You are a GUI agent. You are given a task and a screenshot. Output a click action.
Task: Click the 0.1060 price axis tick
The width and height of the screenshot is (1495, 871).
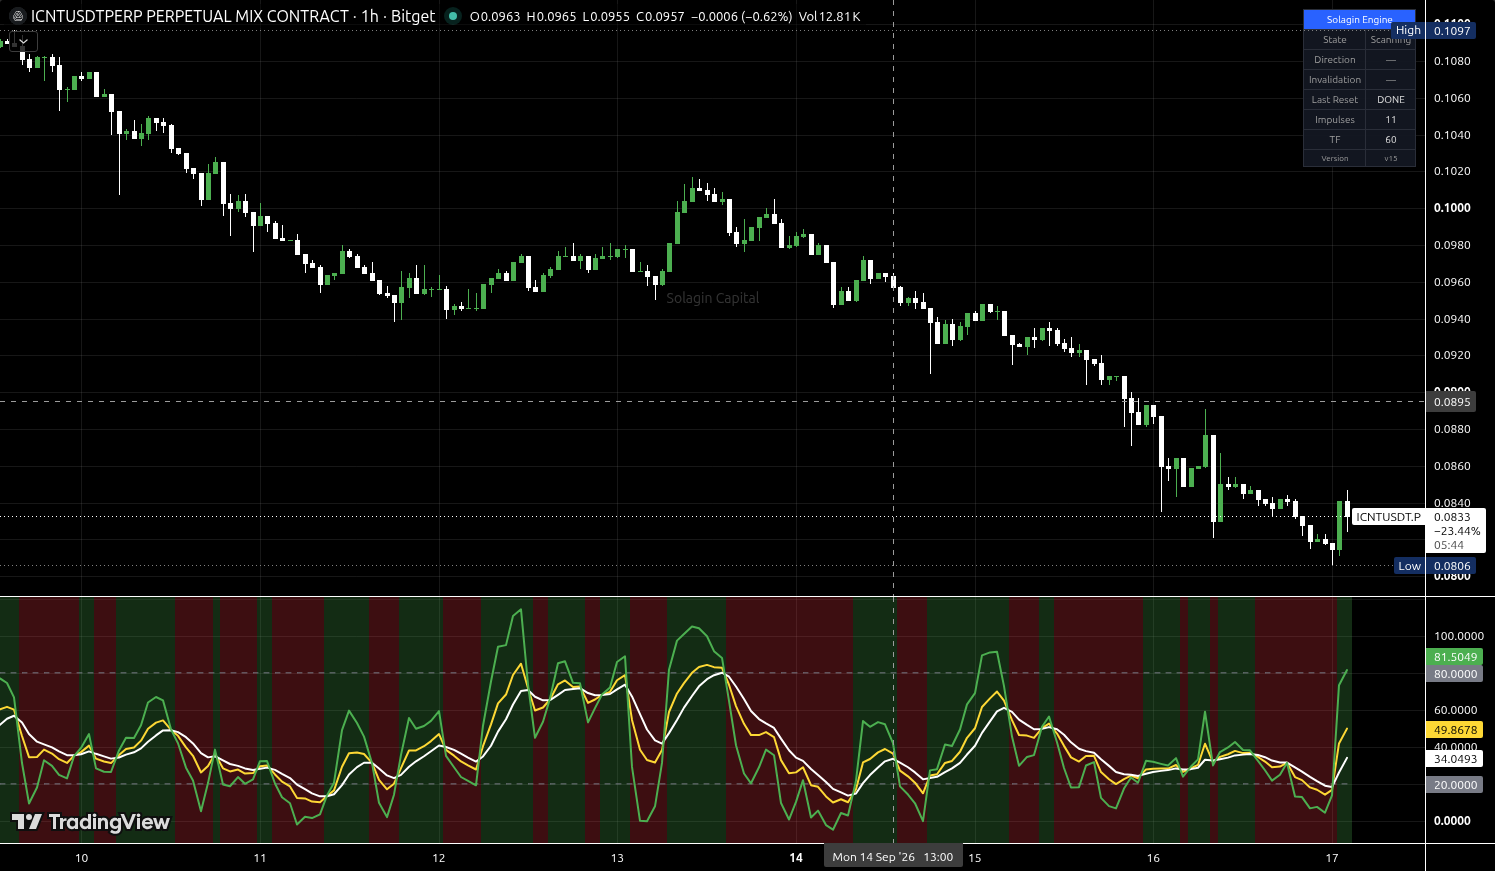1452,98
